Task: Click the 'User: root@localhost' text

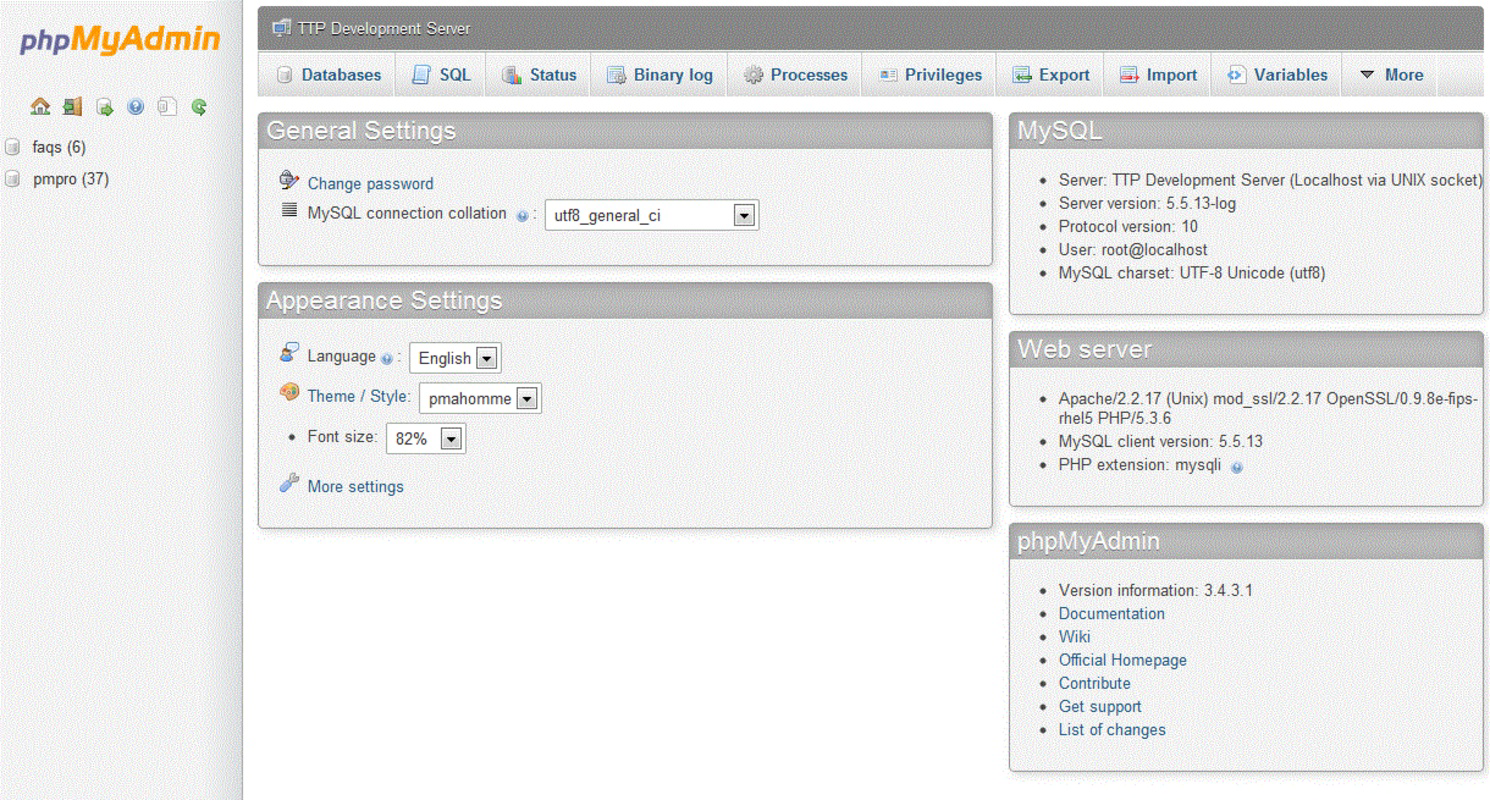Action: coord(1133,250)
